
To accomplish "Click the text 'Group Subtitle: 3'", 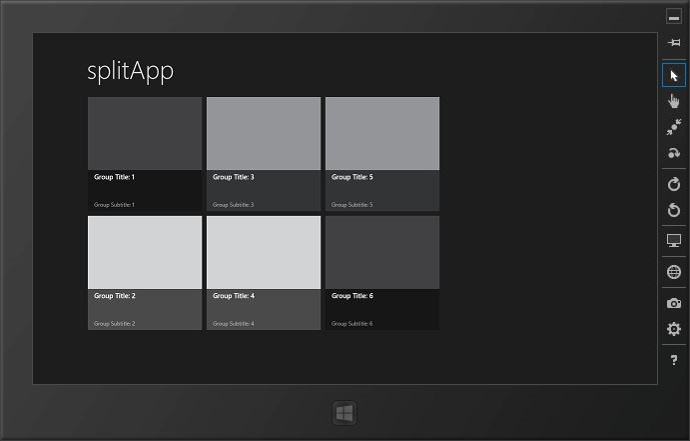I will tap(233, 205).
